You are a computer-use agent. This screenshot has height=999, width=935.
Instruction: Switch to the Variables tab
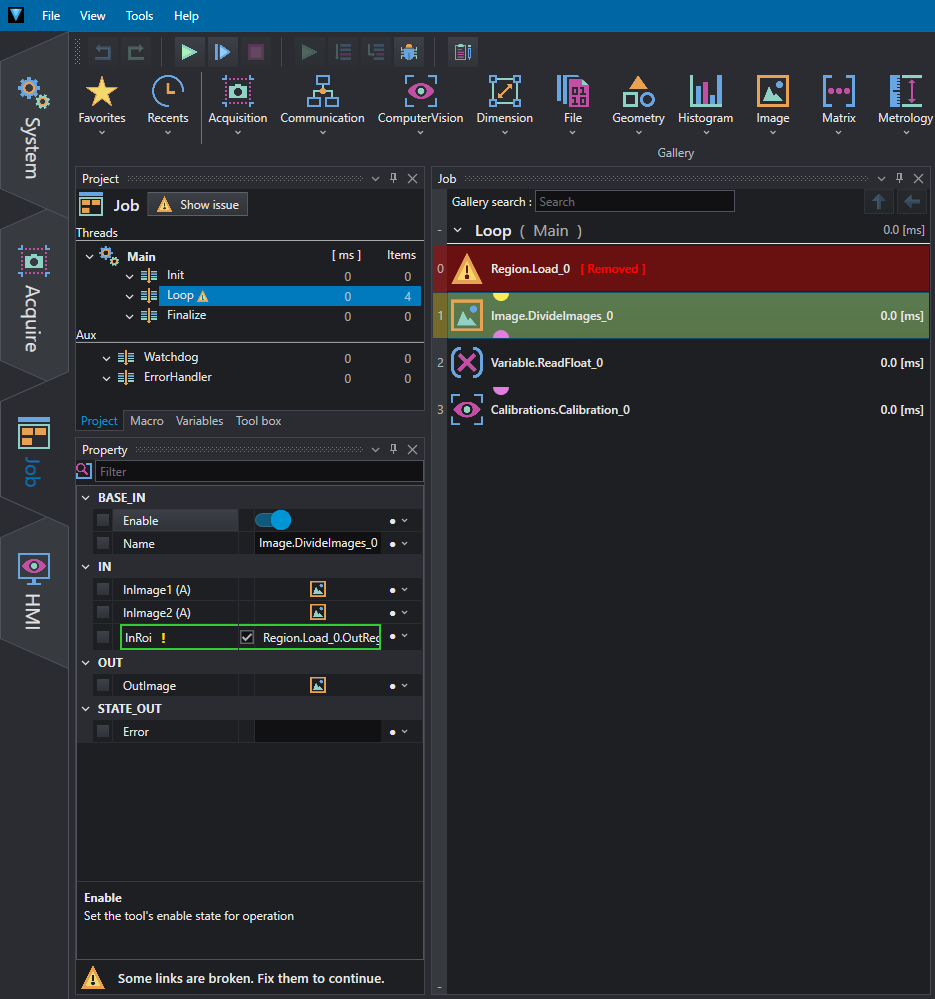[x=199, y=421]
